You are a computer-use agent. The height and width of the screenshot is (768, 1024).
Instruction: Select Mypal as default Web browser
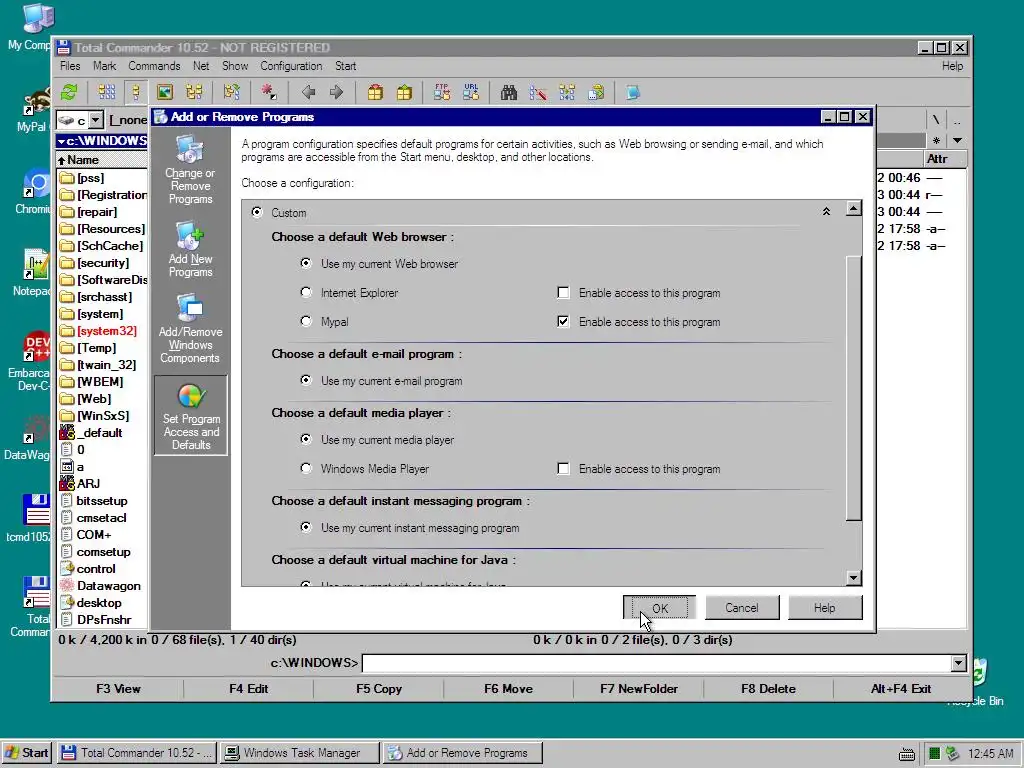306,321
